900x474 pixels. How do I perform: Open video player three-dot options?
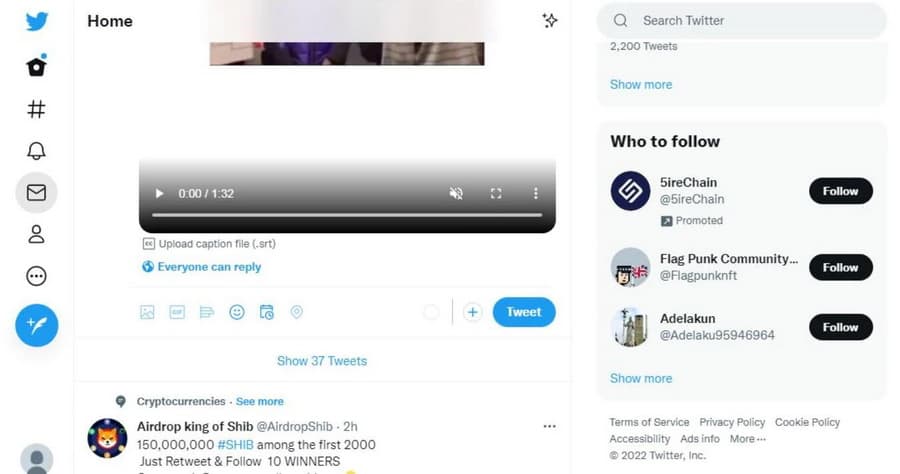(535, 193)
